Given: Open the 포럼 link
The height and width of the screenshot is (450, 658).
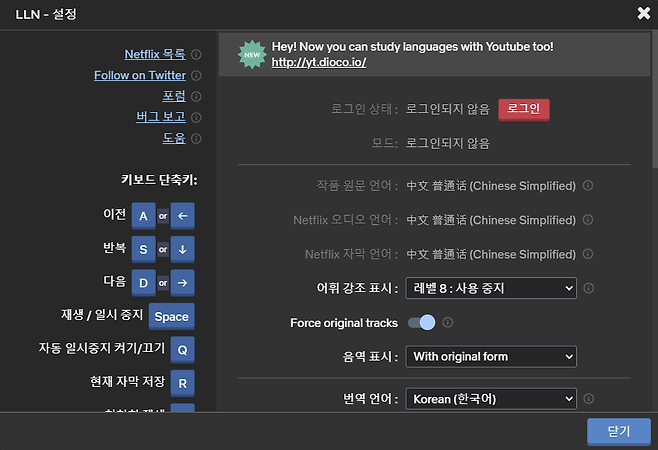Looking at the screenshot, I should [174, 96].
